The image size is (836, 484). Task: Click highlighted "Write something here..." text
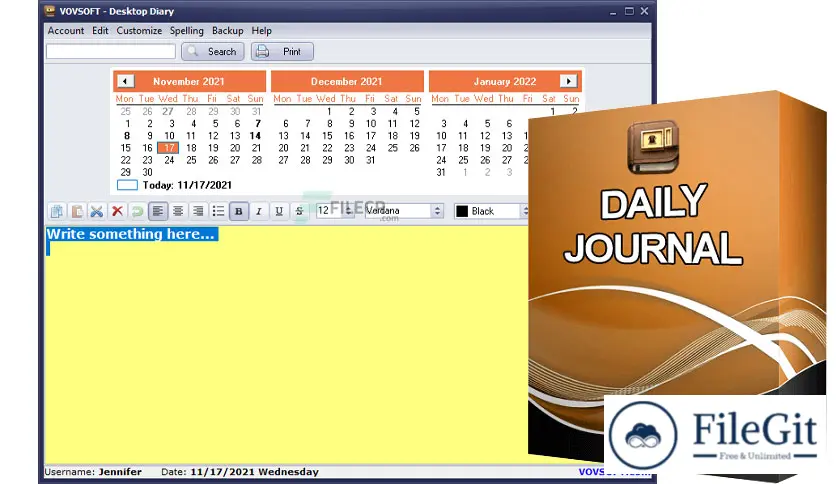point(131,234)
